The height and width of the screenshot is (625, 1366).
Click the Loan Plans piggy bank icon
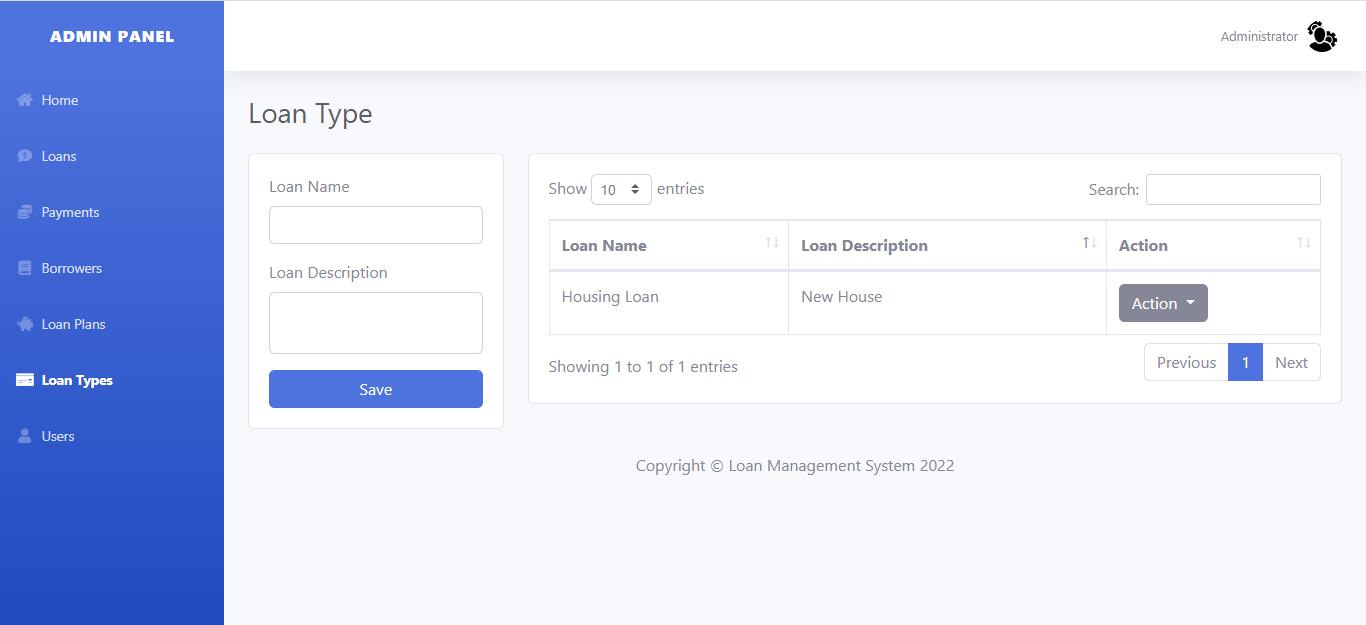(x=25, y=324)
